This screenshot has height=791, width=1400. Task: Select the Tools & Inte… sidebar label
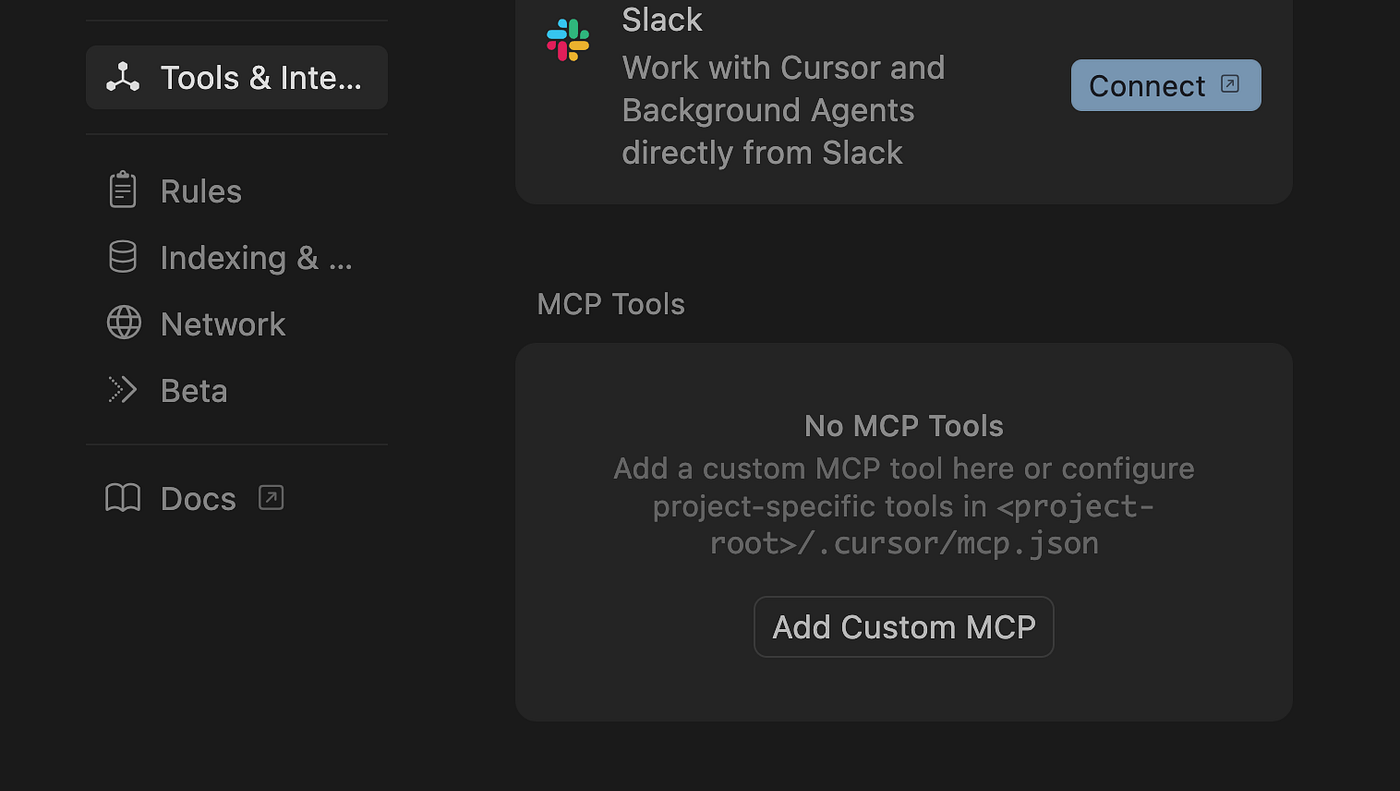tap(260, 78)
